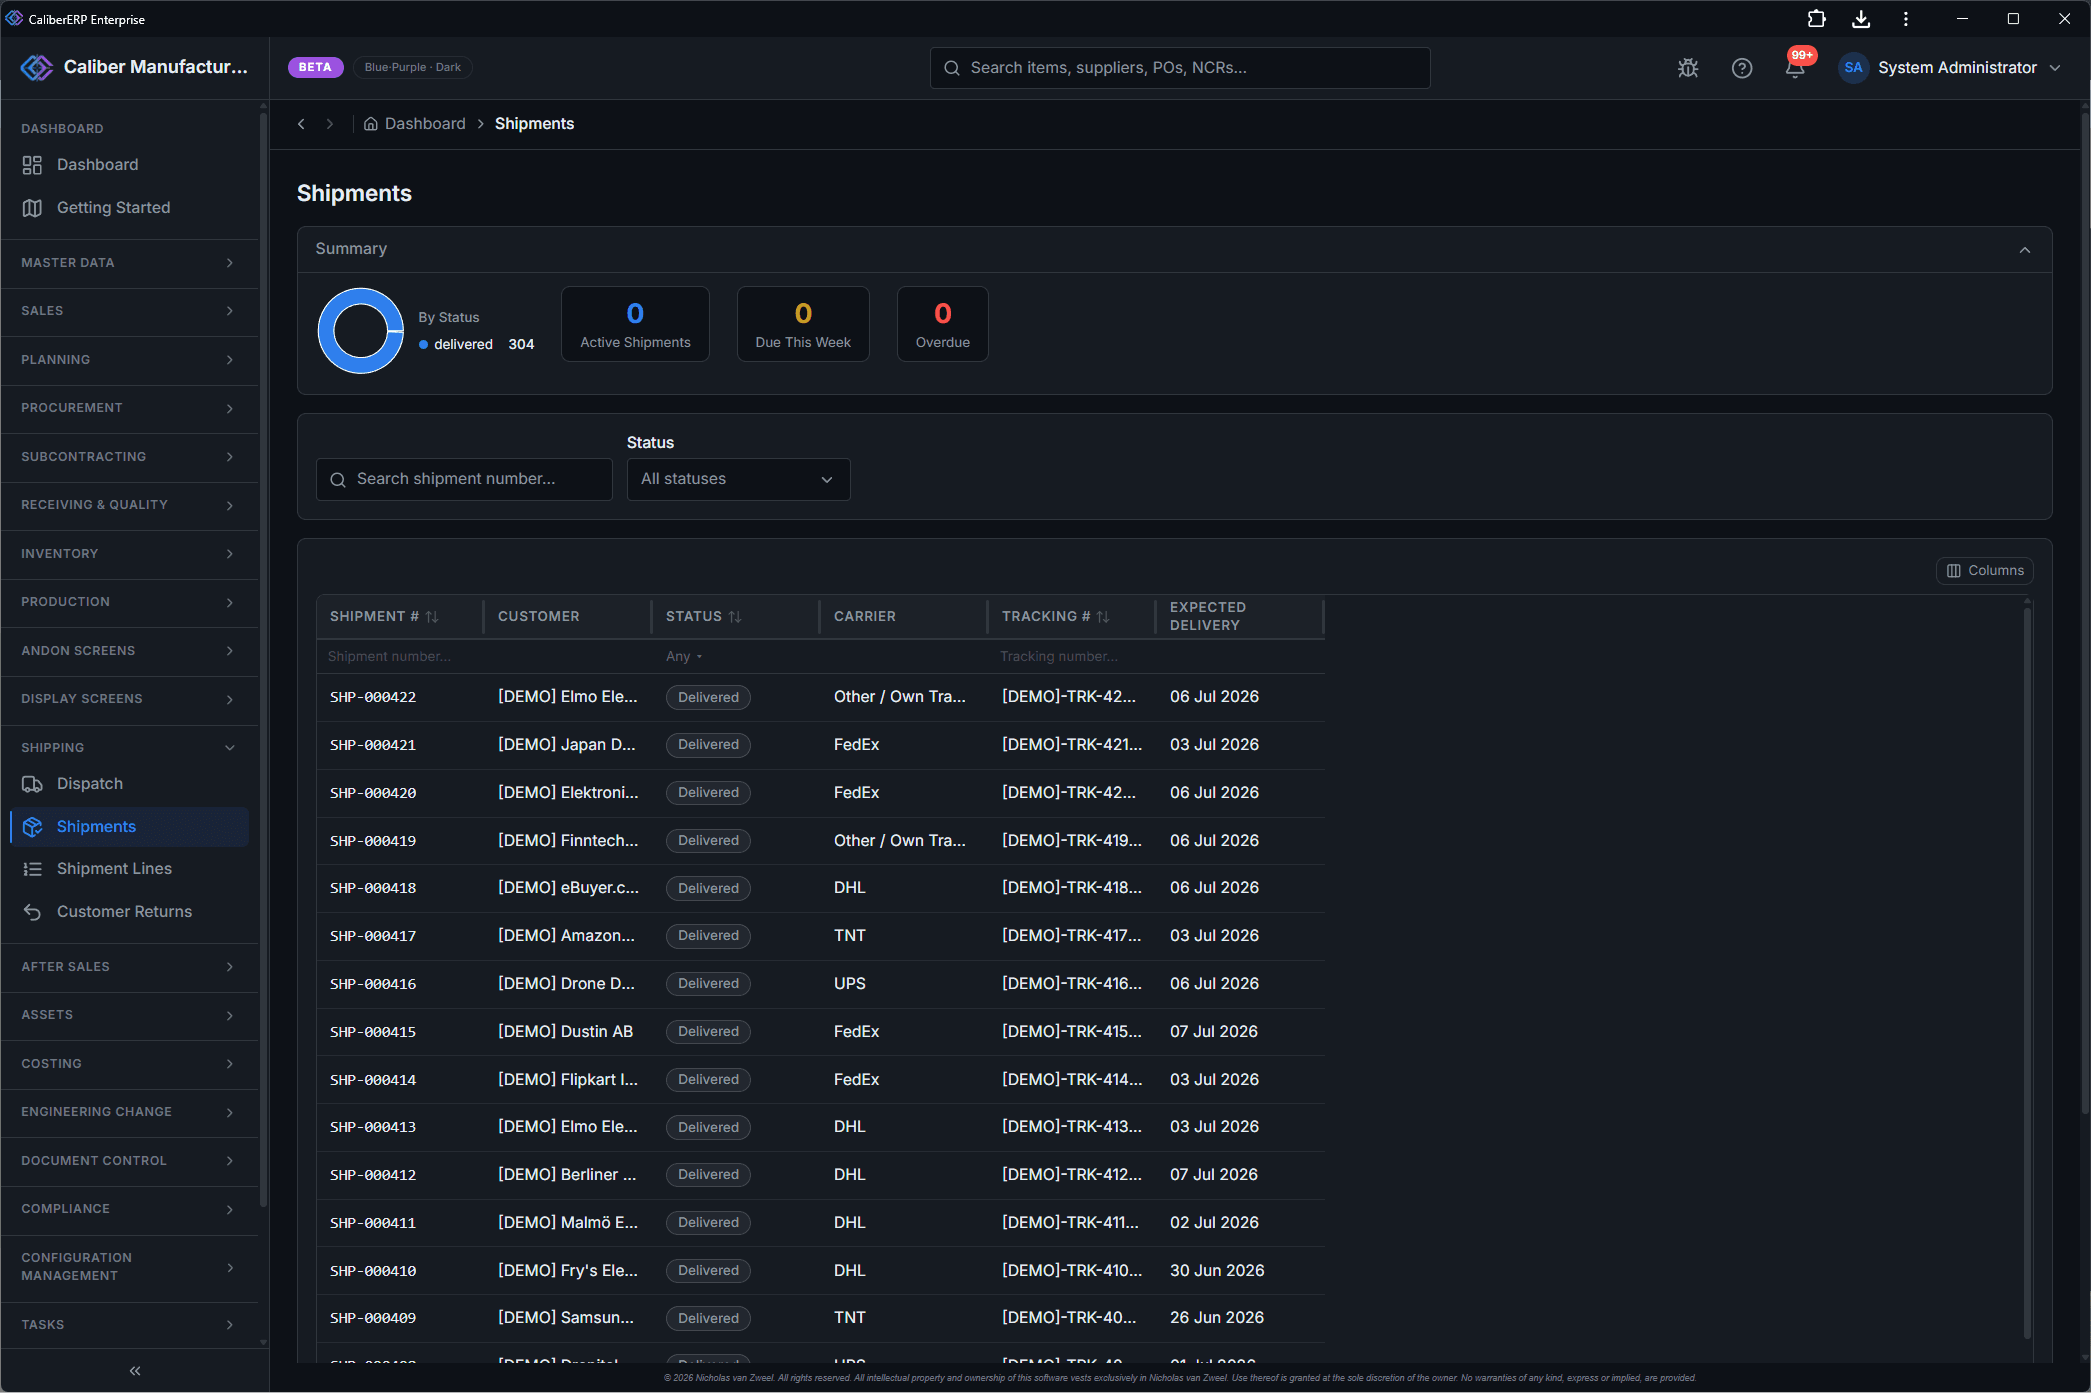Image resolution: width=2091 pixels, height=1393 pixels.
Task: Expand the Production section
Action: 129,602
